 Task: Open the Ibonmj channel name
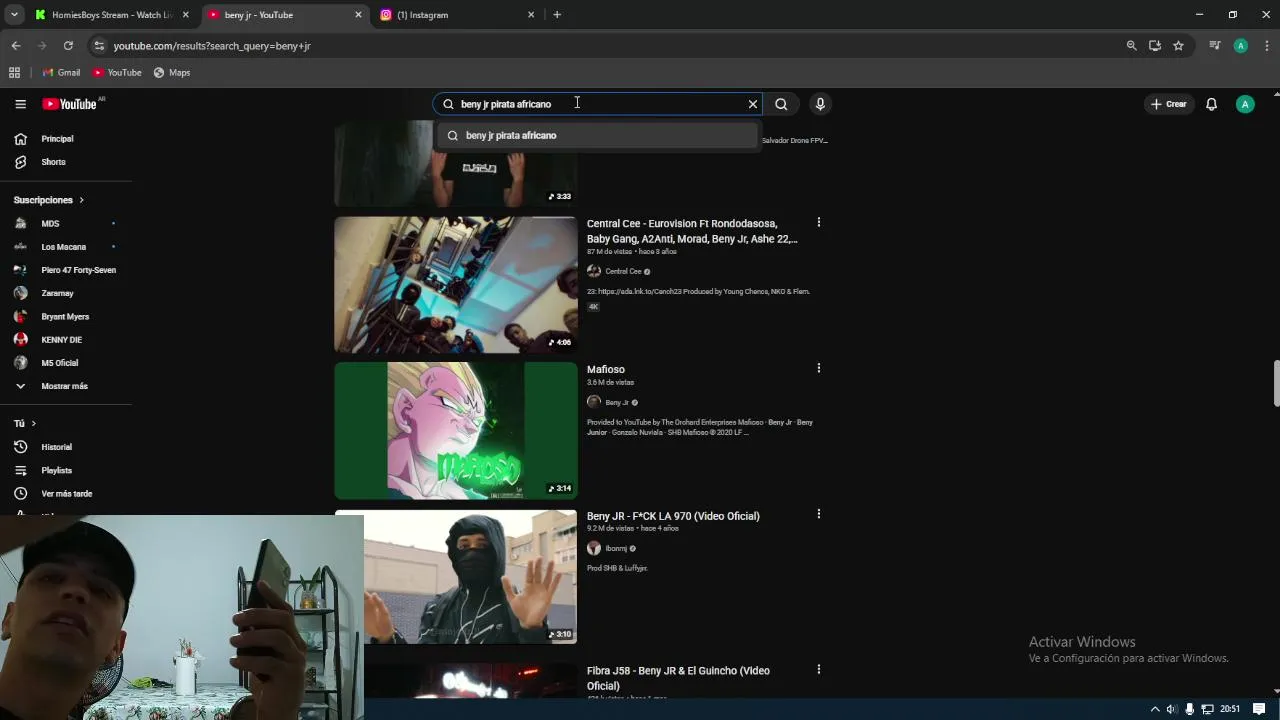pos(616,549)
